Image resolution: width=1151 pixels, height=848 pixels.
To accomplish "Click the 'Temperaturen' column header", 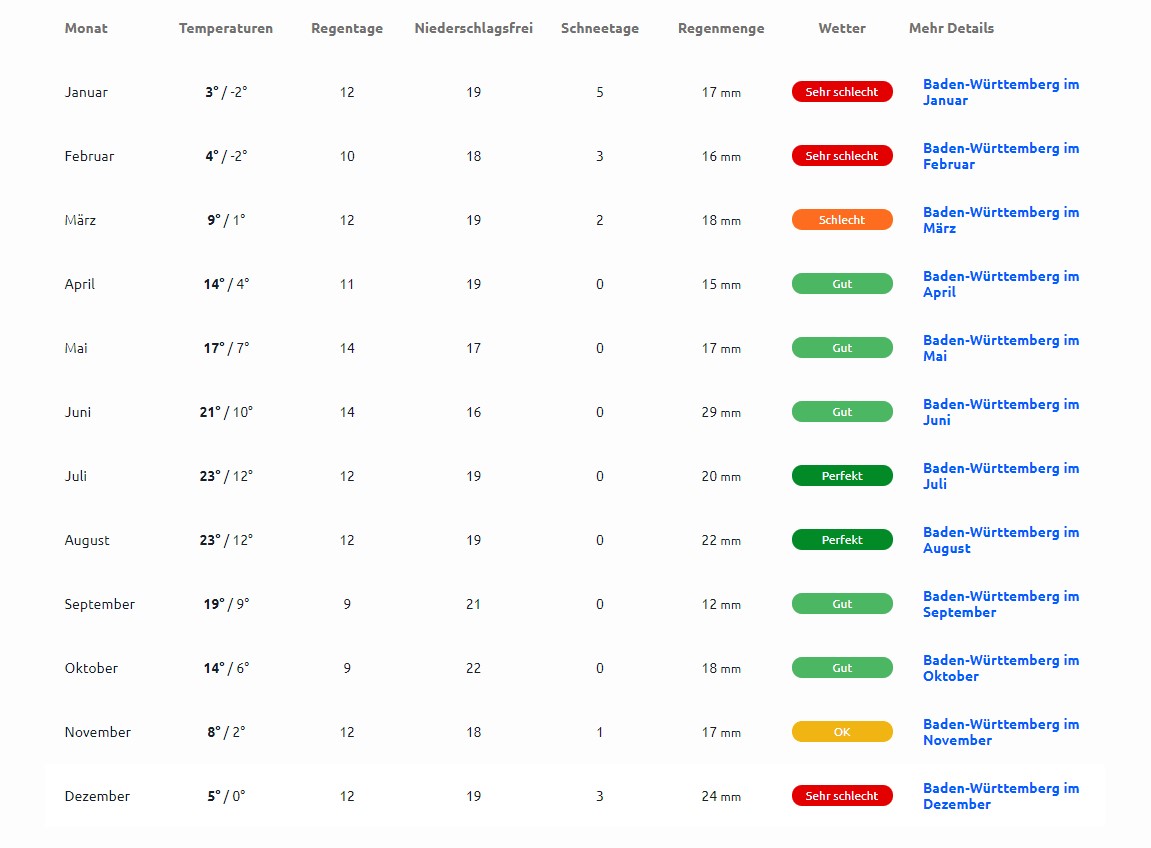I will point(226,29).
